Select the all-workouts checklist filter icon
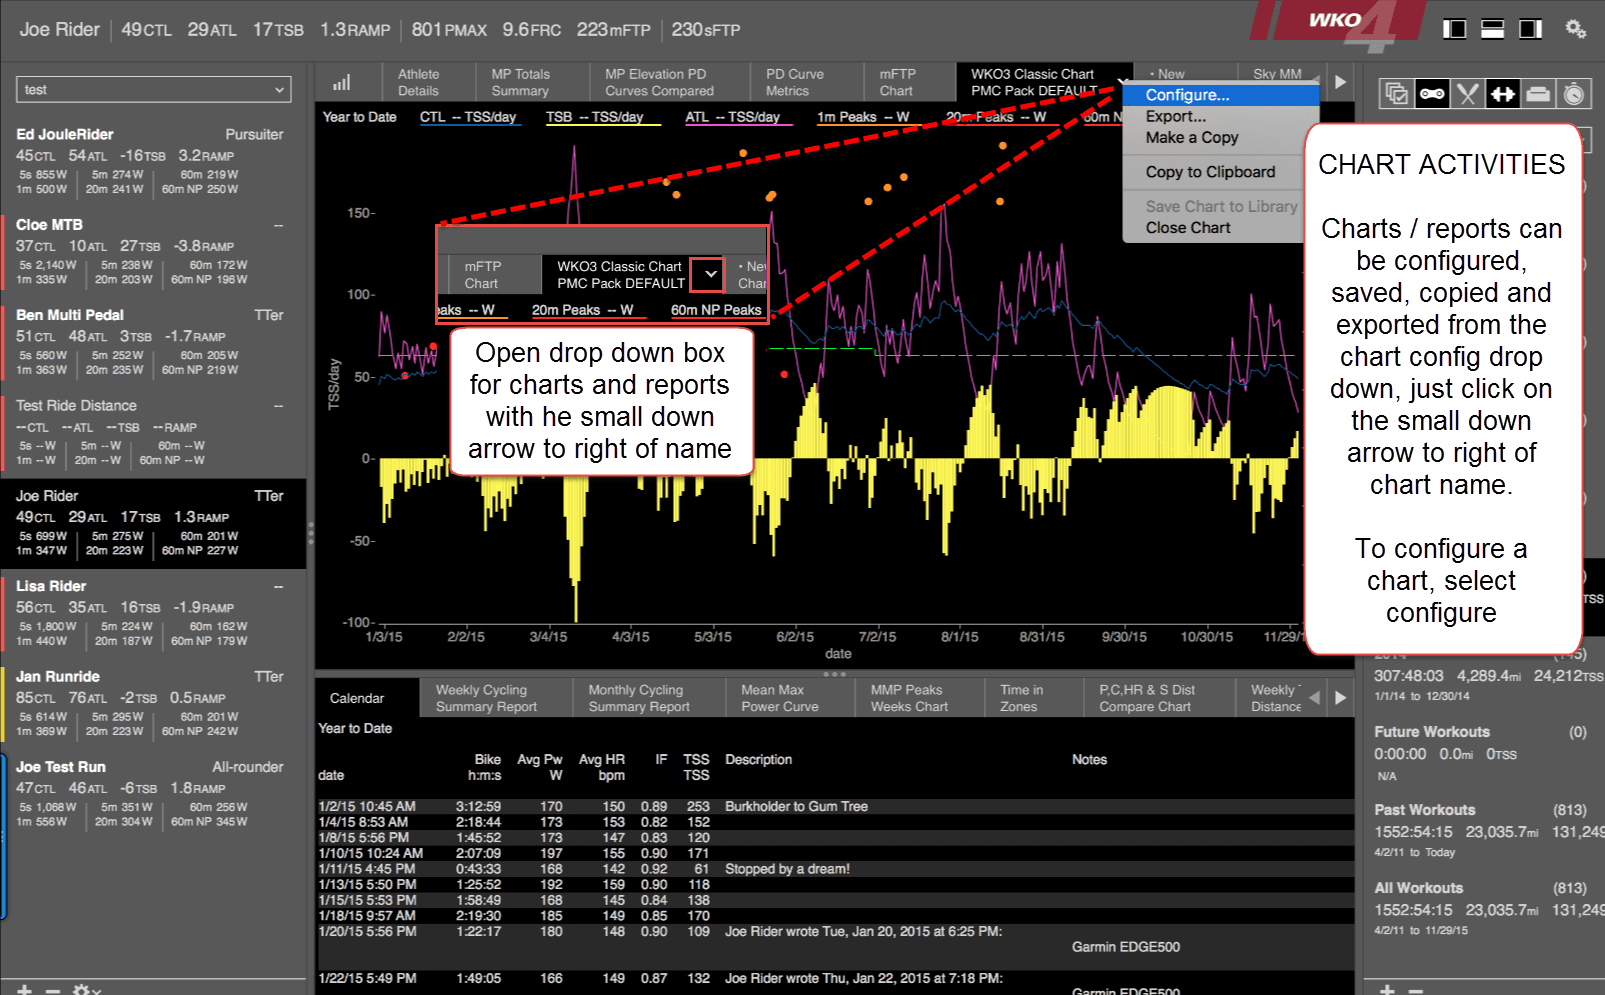 tap(1396, 94)
